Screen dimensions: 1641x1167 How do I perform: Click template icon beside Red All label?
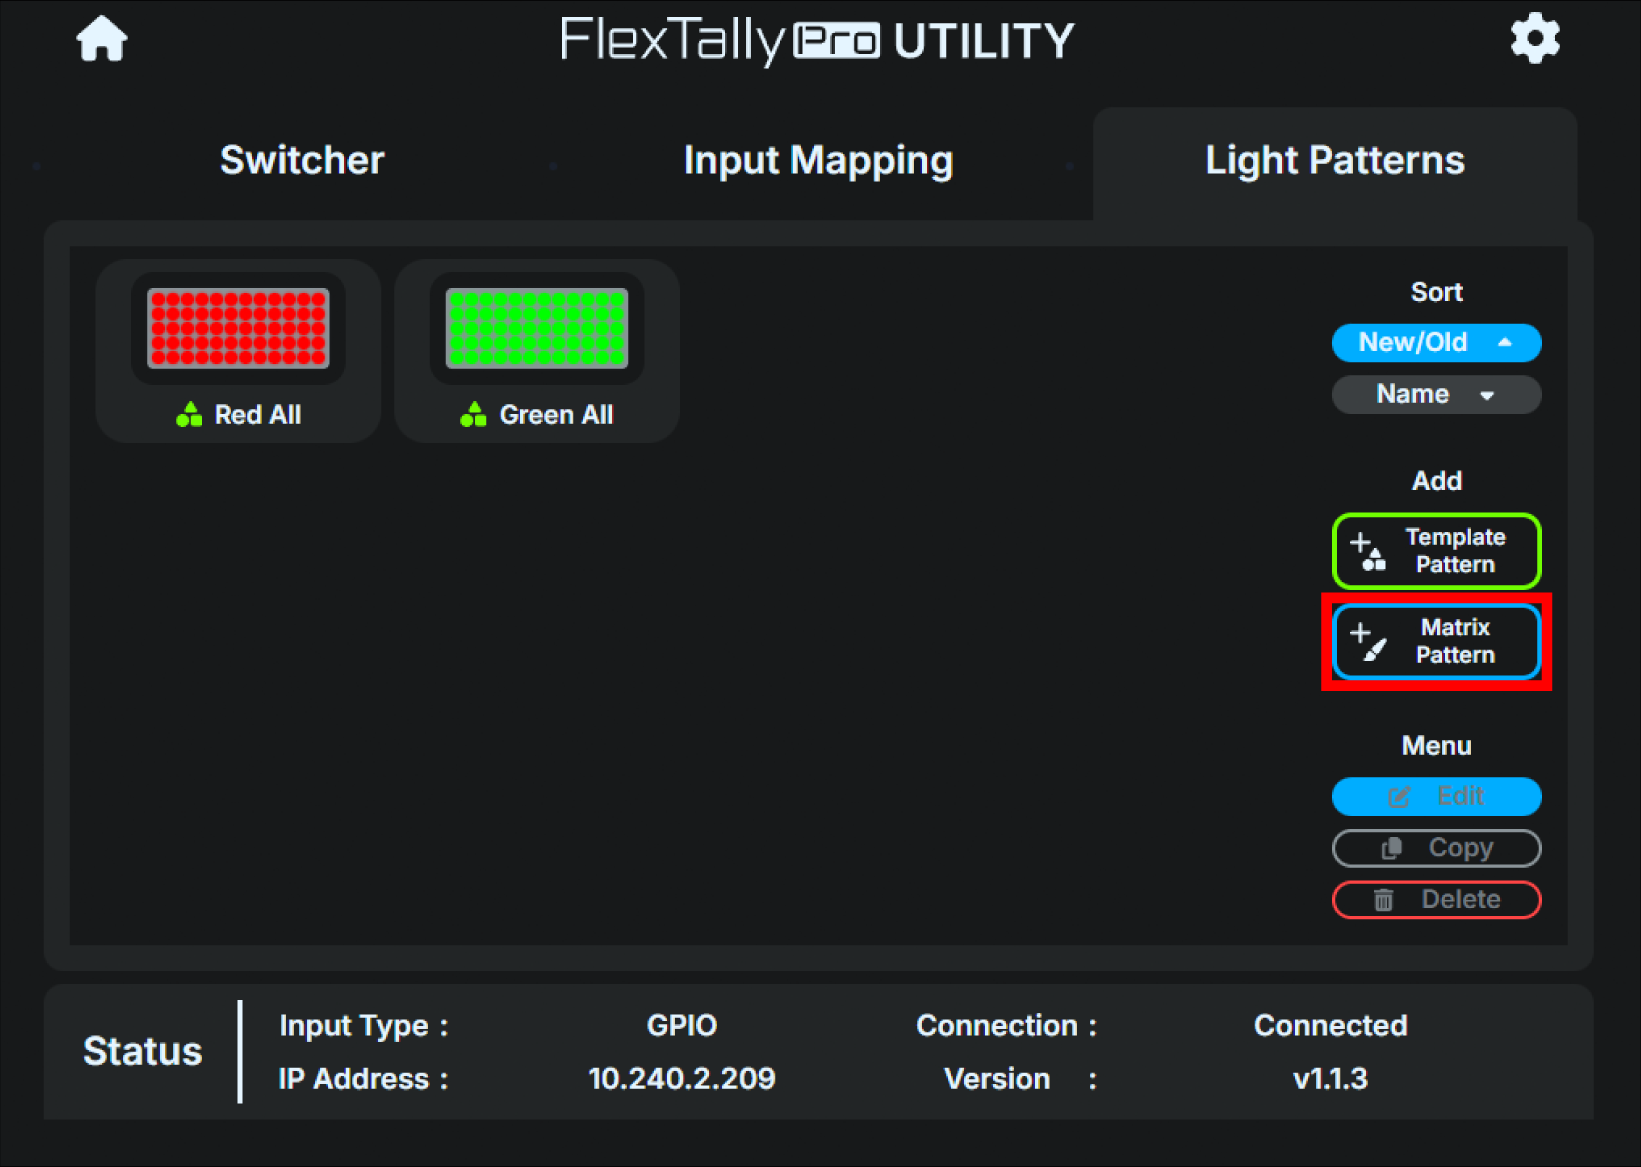pyautogui.click(x=189, y=415)
